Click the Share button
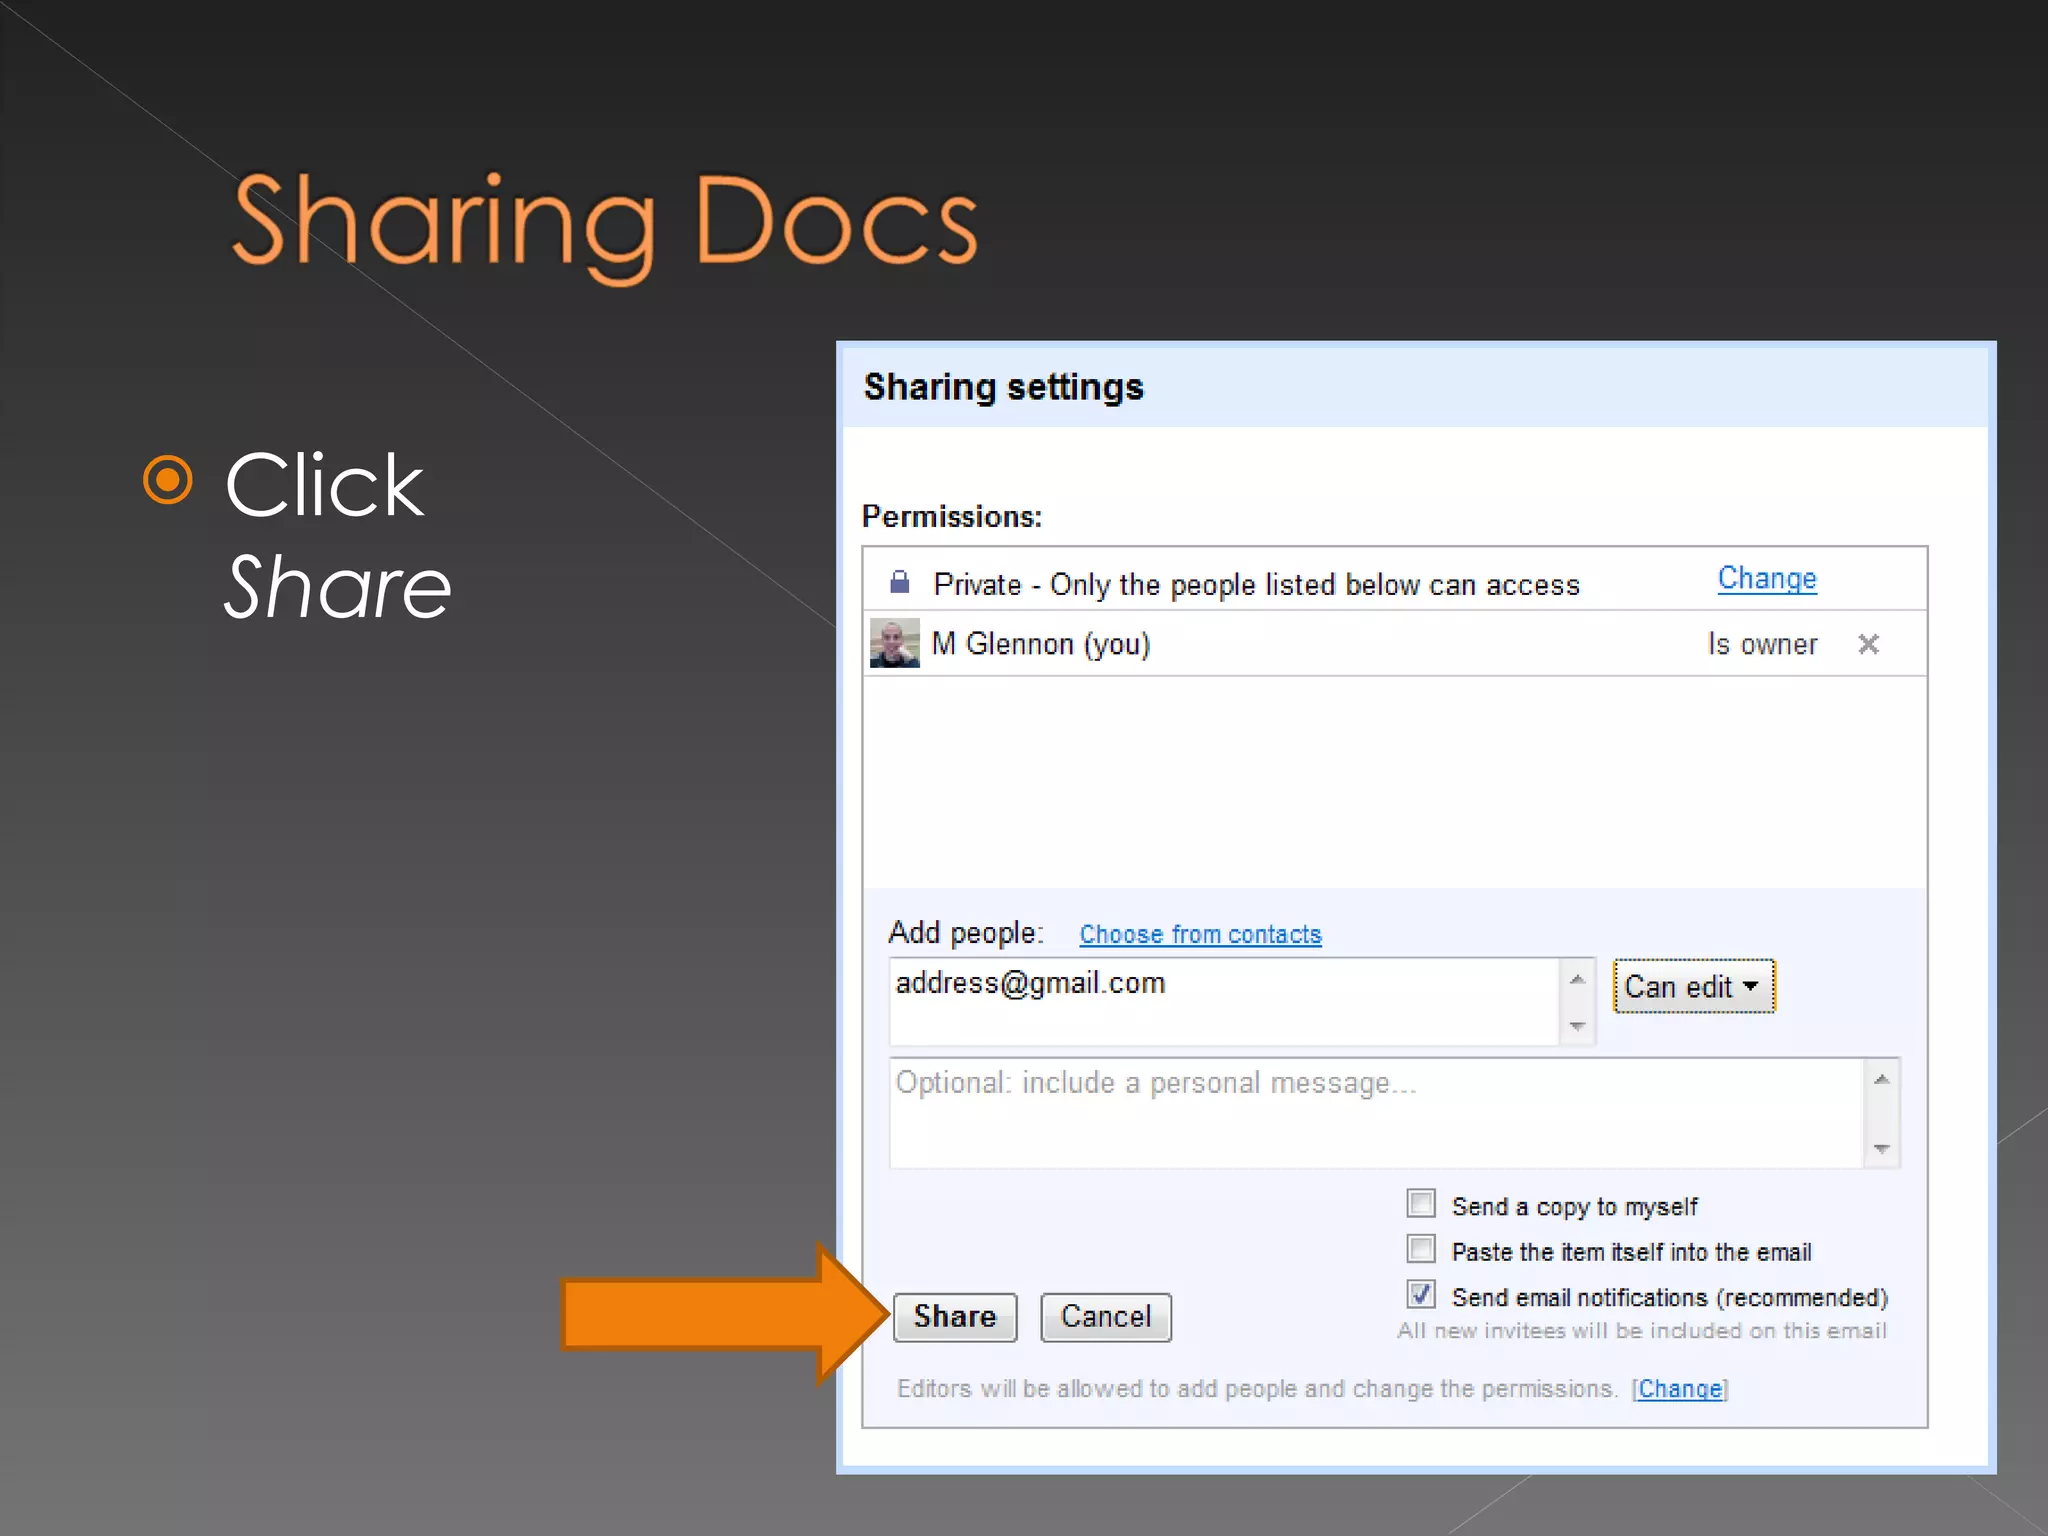The height and width of the screenshot is (1536, 2048). (954, 1317)
